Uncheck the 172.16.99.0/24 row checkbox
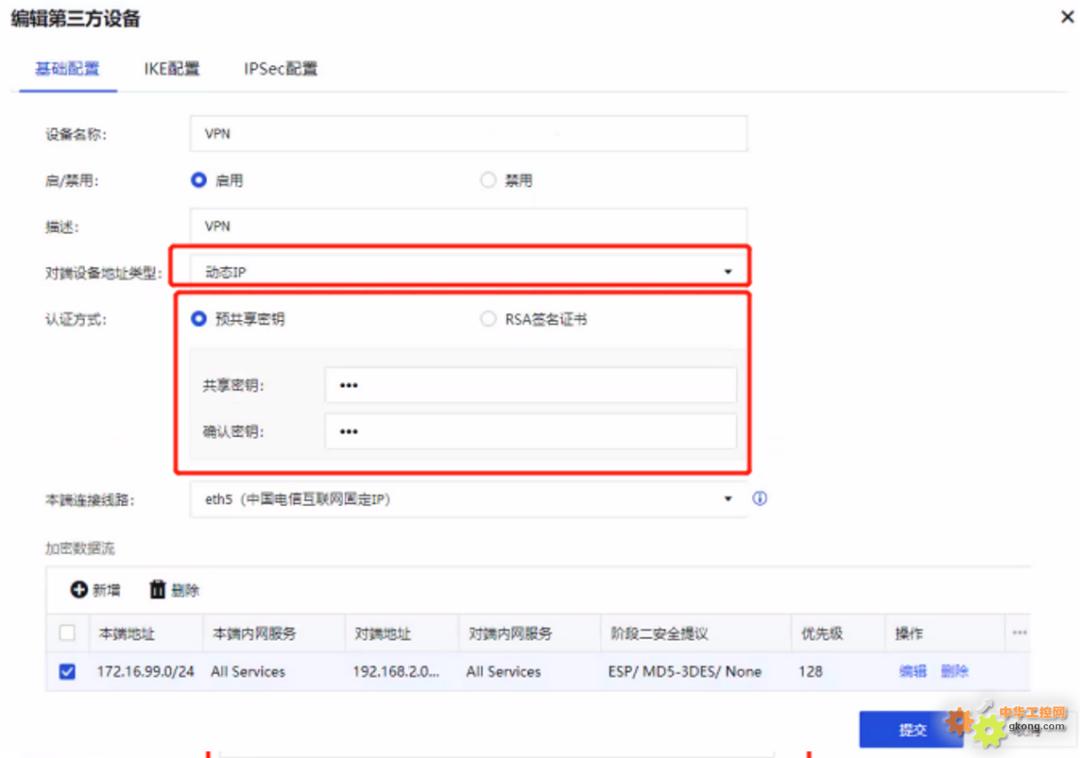Screen dimensions: 1080x758 [x=68, y=671]
